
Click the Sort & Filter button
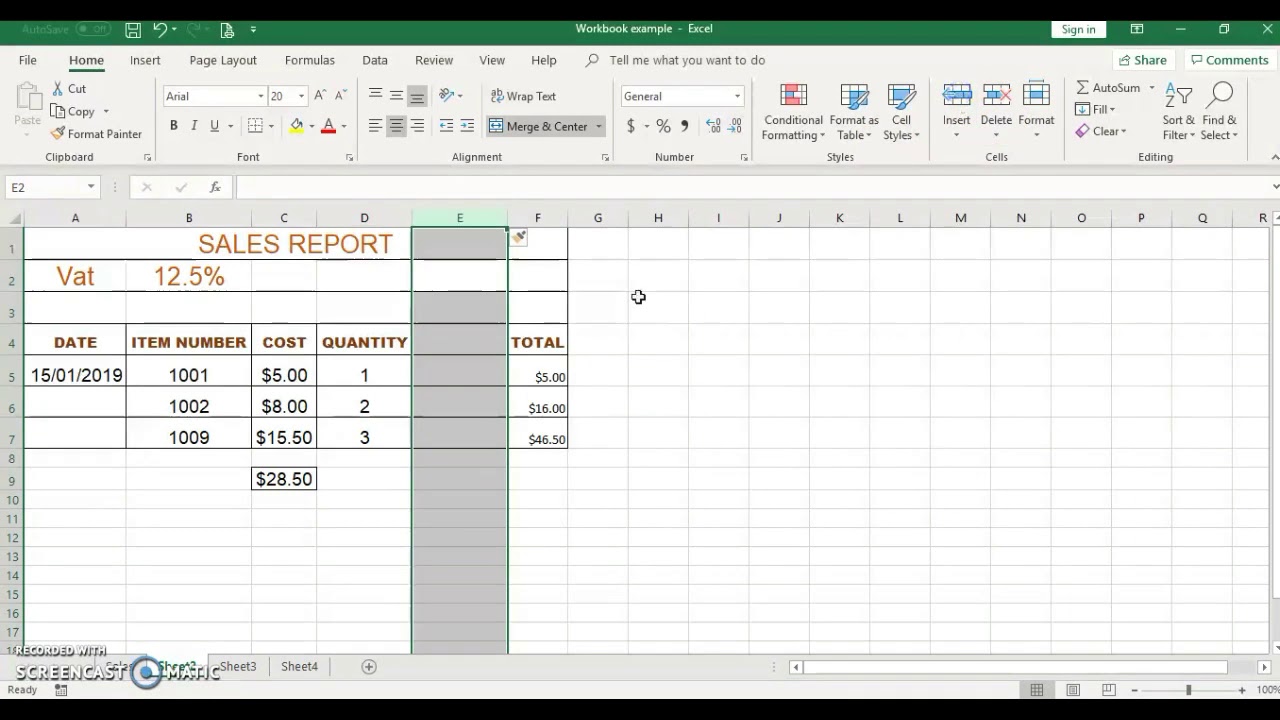[x=1178, y=112]
